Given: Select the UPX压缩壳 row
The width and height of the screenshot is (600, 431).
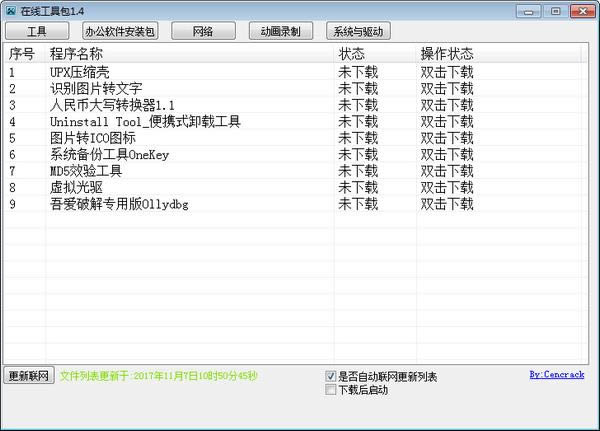Looking at the screenshot, I should pyautogui.click(x=293, y=72).
